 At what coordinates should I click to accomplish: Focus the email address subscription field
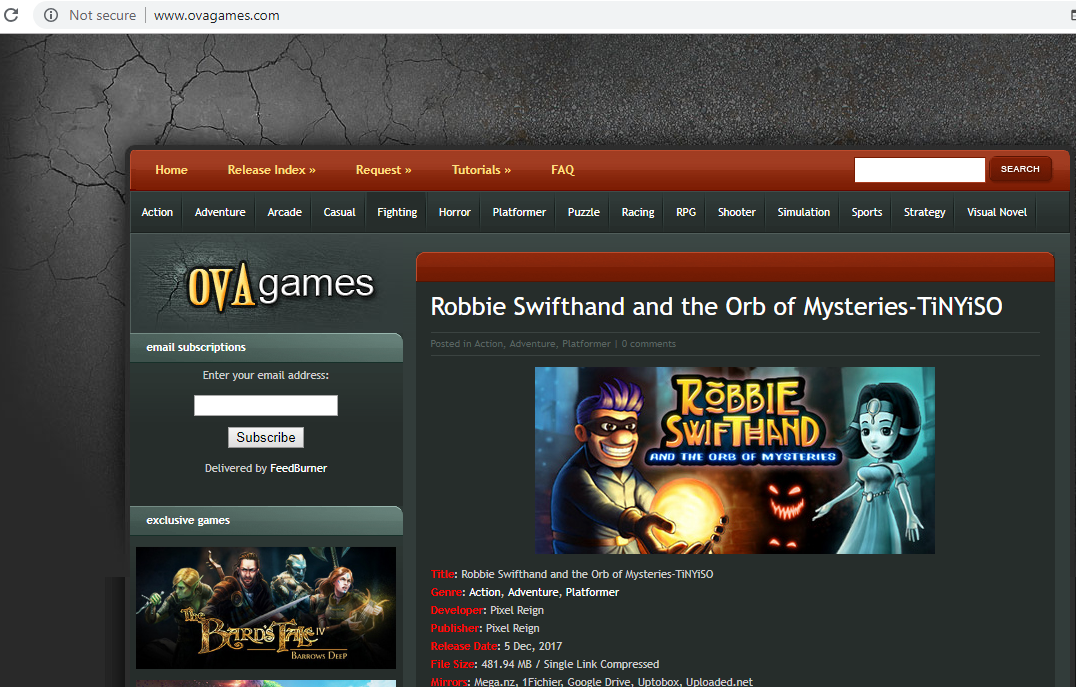[x=266, y=405]
